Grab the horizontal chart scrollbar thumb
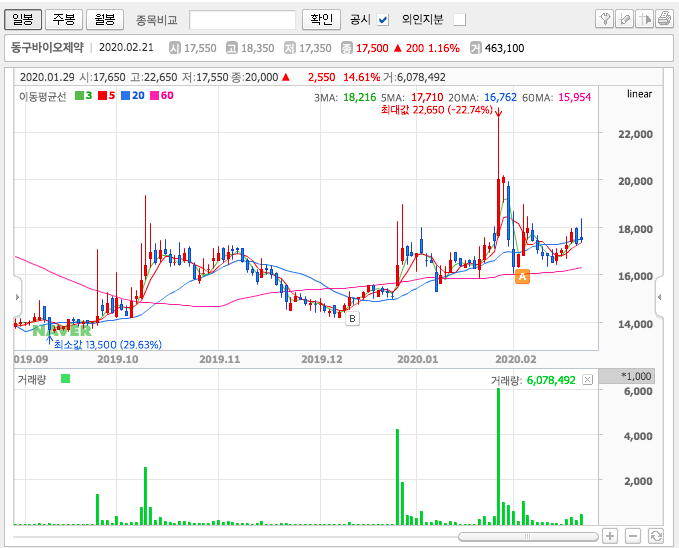 (528, 537)
